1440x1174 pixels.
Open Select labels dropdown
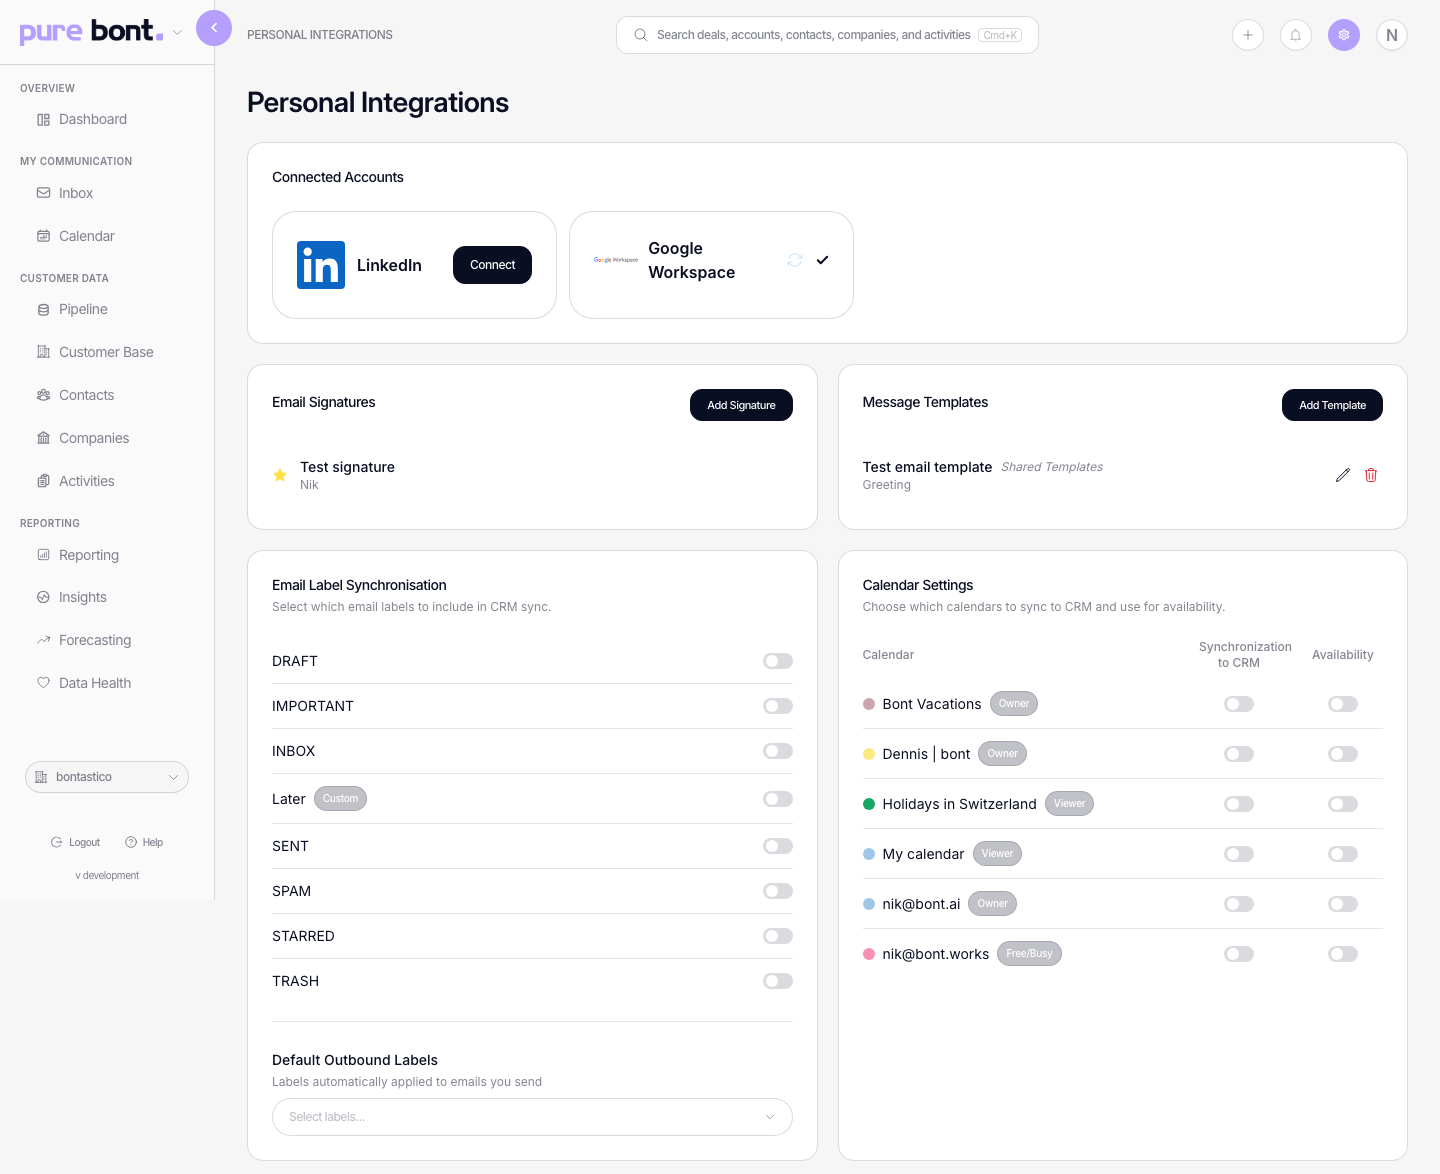pyautogui.click(x=532, y=1117)
